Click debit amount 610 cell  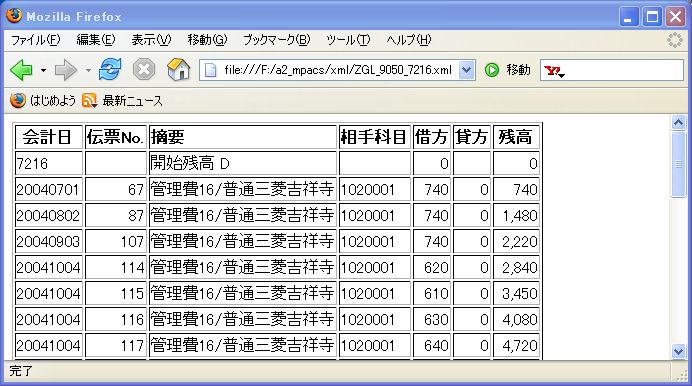point(432,293)
